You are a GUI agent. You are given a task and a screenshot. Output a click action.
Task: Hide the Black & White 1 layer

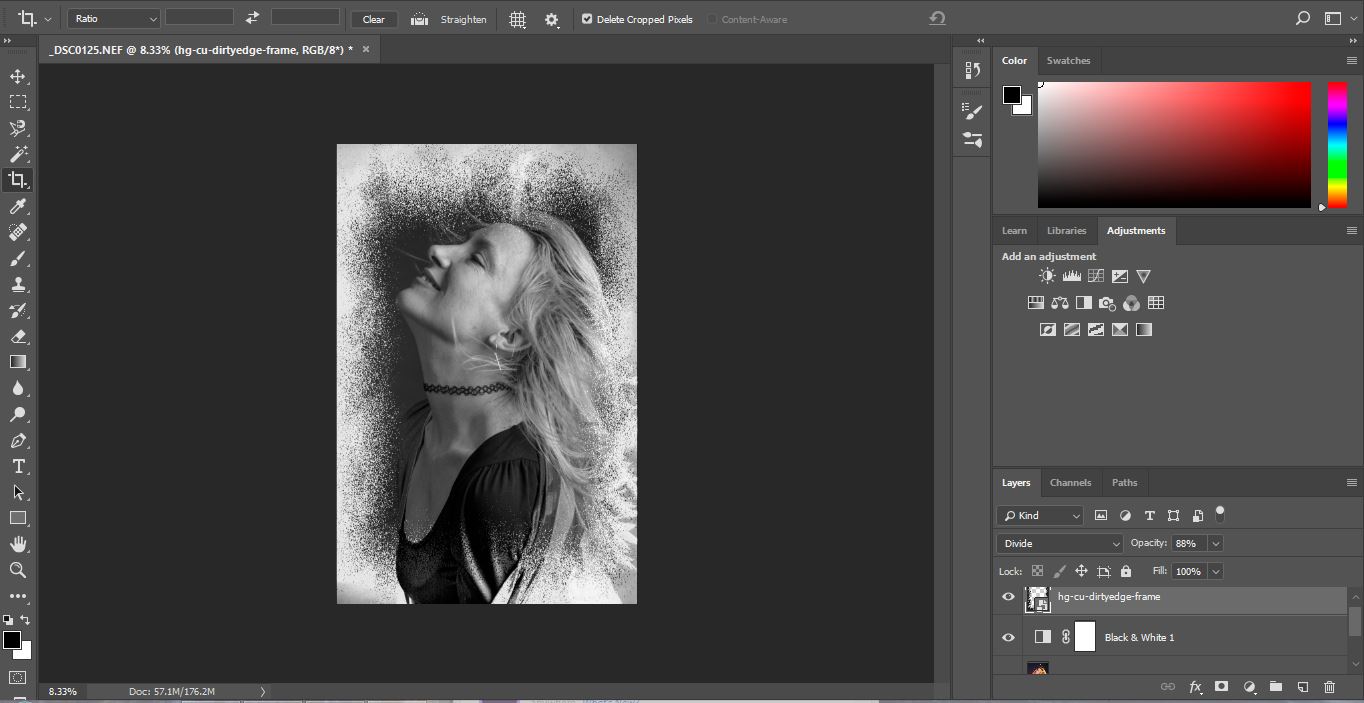click(1008, 637)
